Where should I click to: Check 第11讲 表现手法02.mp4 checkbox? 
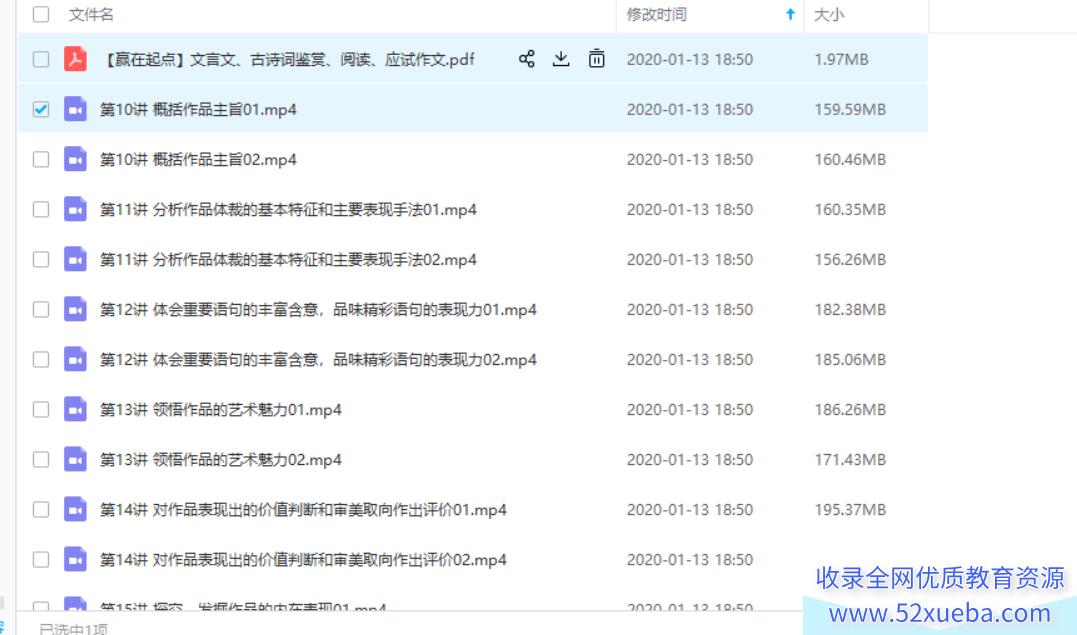pyautogui.click(x=41, y=260)
